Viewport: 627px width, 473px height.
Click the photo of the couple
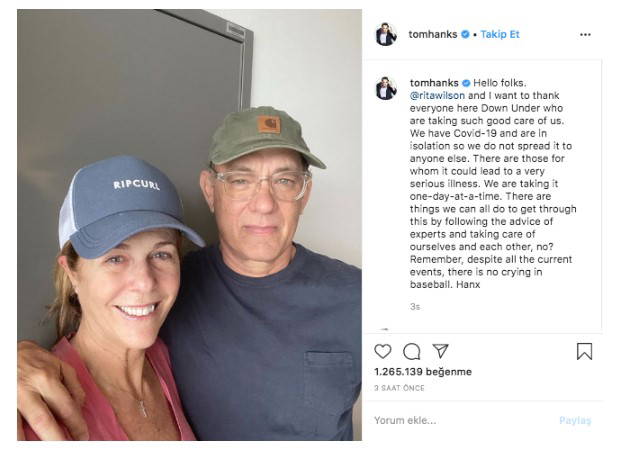[189, 225]
